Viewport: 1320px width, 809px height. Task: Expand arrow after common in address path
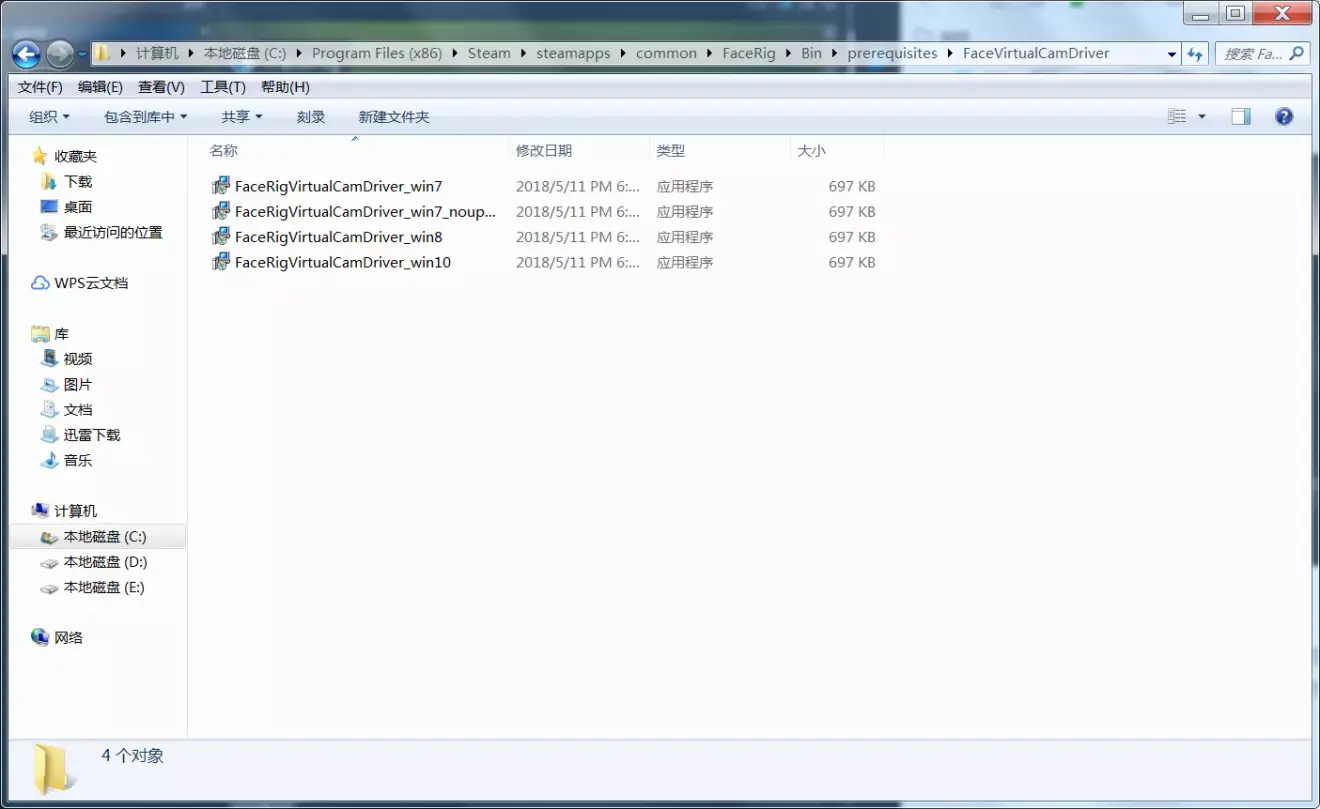[x=709, y=54]
